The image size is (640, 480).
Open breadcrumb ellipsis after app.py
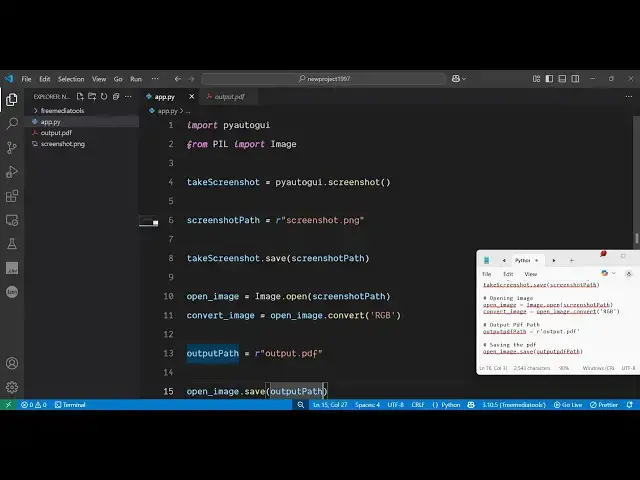[188, 111]
